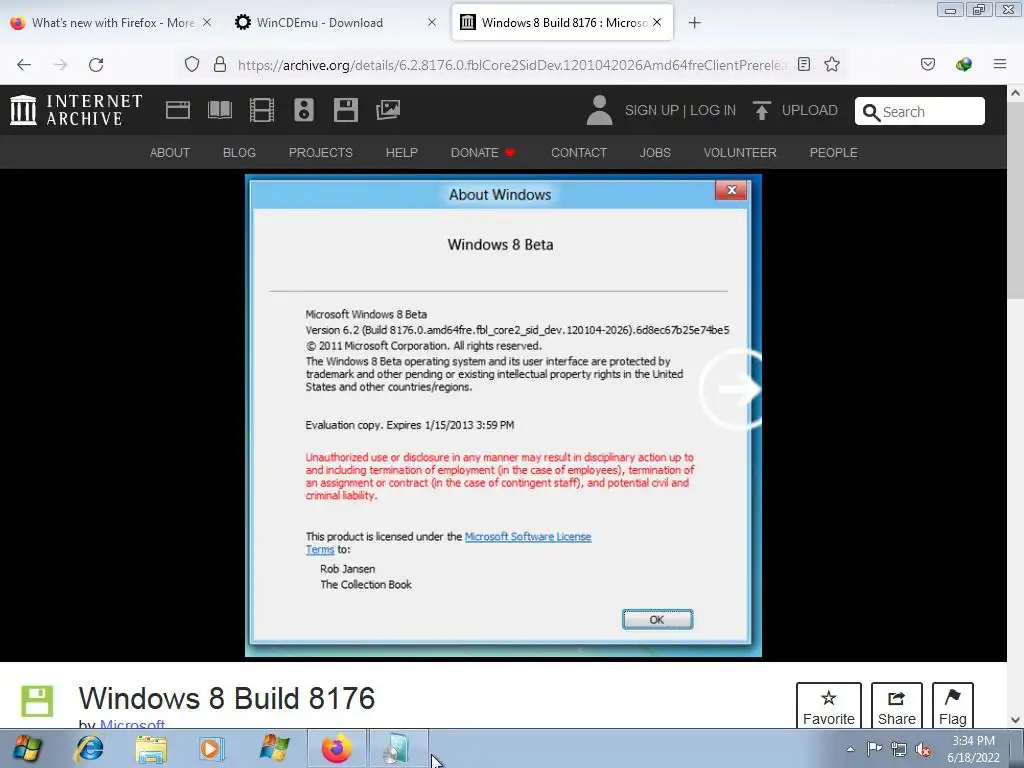Click the Favorite button
This screenshot has height=768, width=1024.
coord(829,706)
